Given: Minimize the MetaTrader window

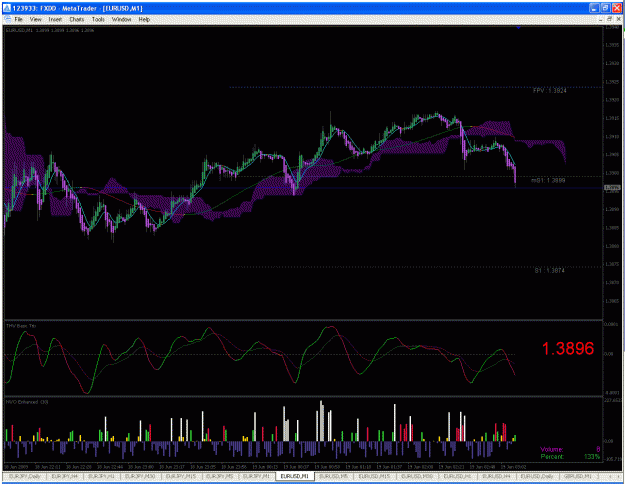Looking at the screenshot, I should 594,8.
